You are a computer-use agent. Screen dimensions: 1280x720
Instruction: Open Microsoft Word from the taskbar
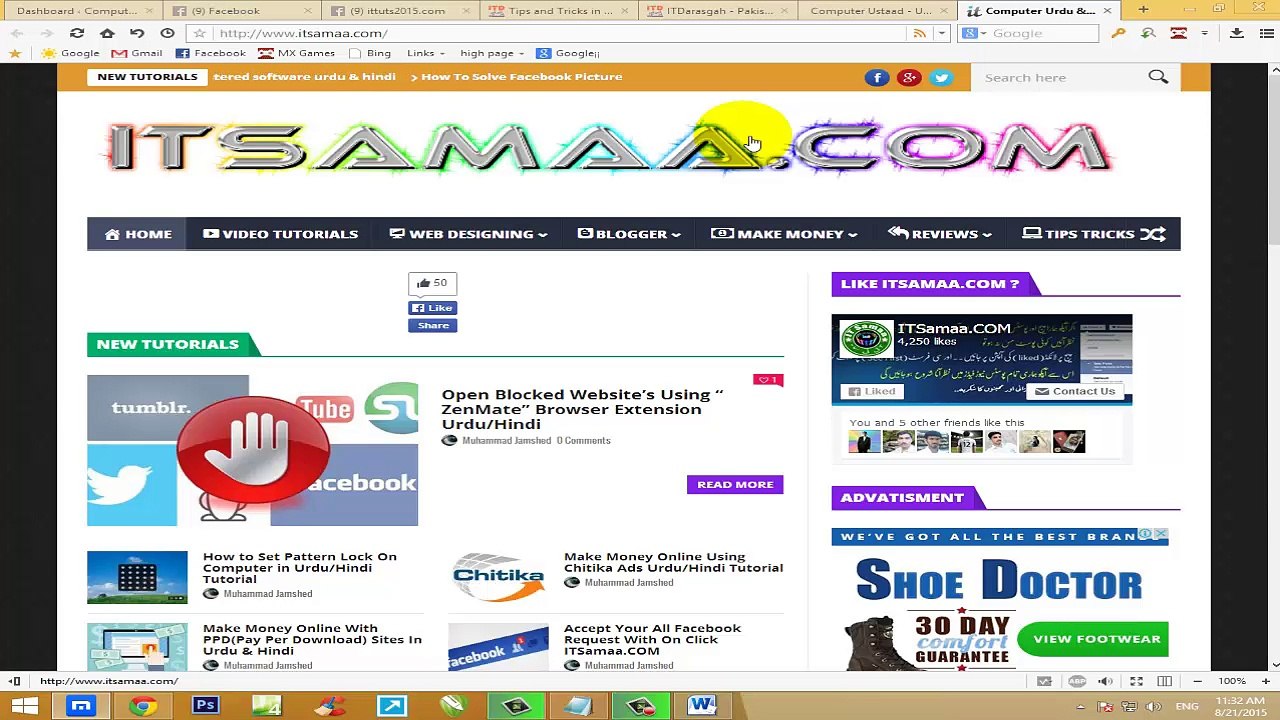click(x=702, y=706)
